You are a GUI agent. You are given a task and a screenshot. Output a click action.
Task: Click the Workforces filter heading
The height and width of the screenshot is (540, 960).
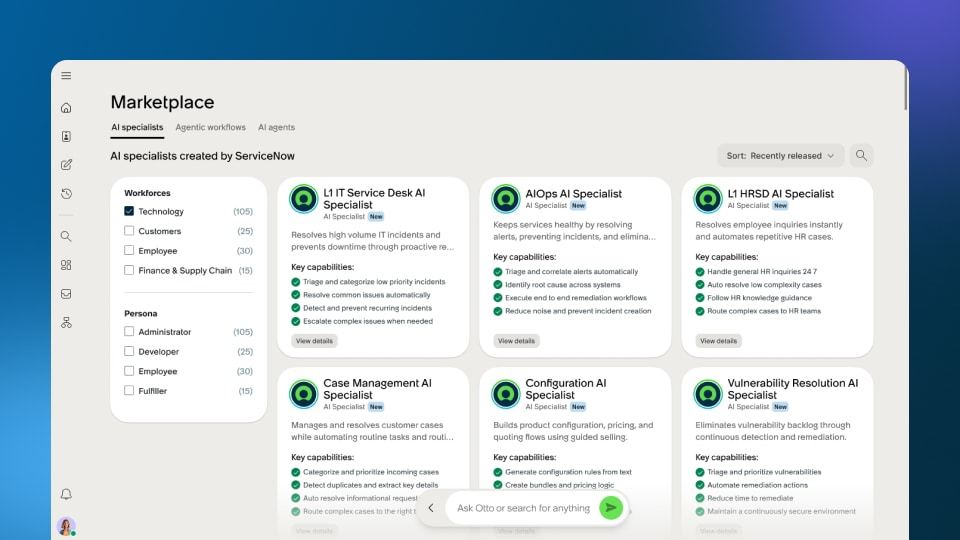pyautogui.click(x=148, y=193)
